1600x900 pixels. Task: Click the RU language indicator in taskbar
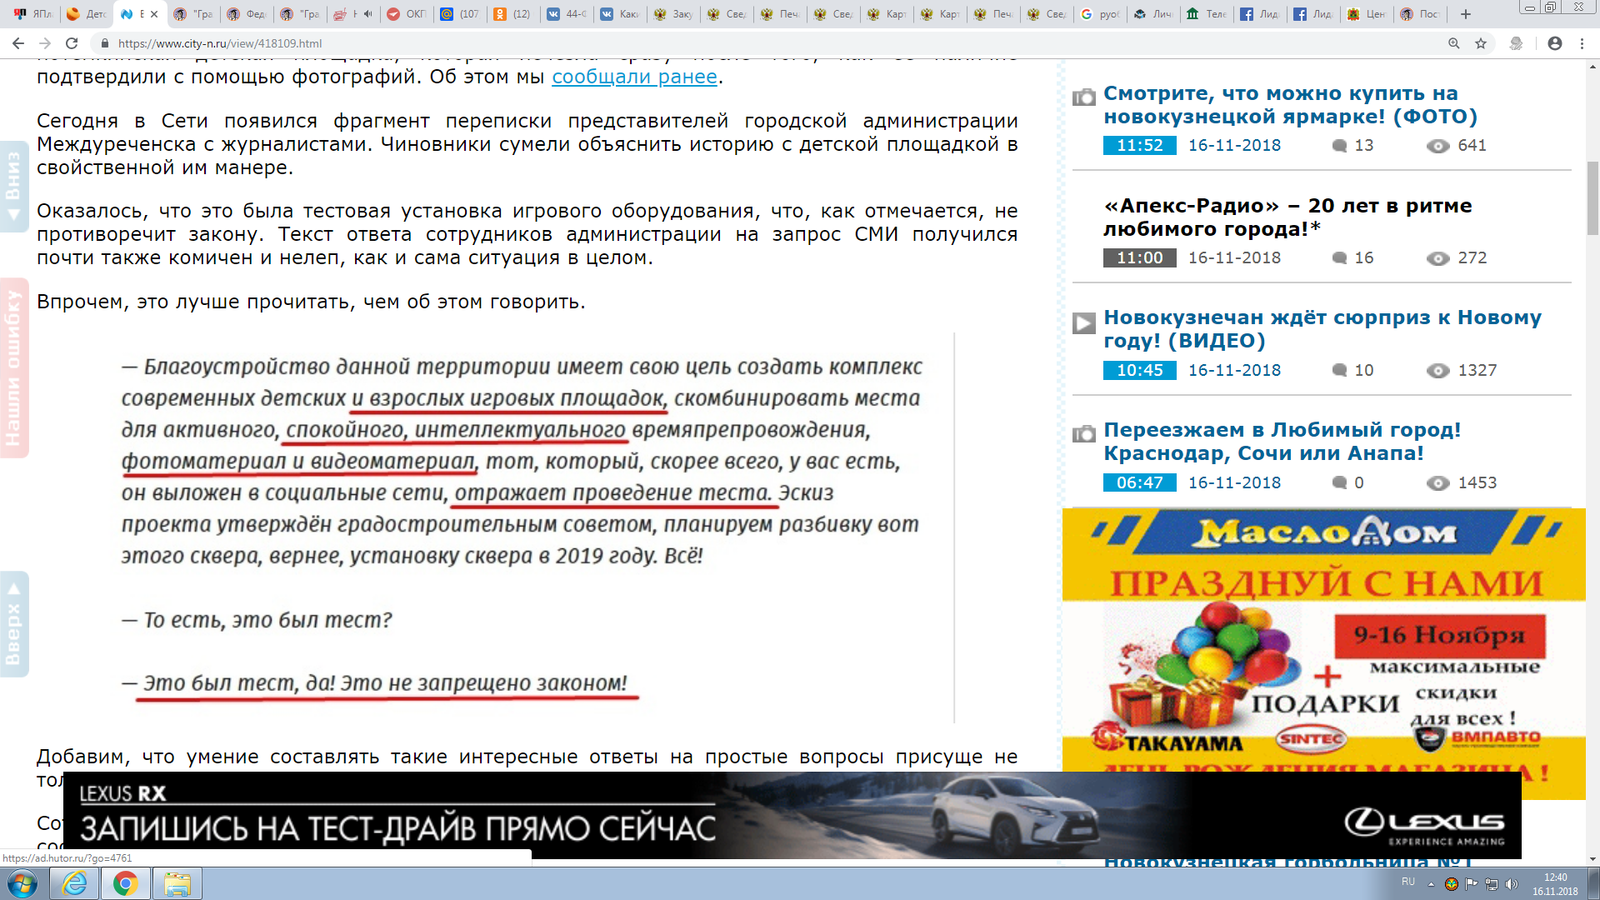click(x=1408, y=882)
